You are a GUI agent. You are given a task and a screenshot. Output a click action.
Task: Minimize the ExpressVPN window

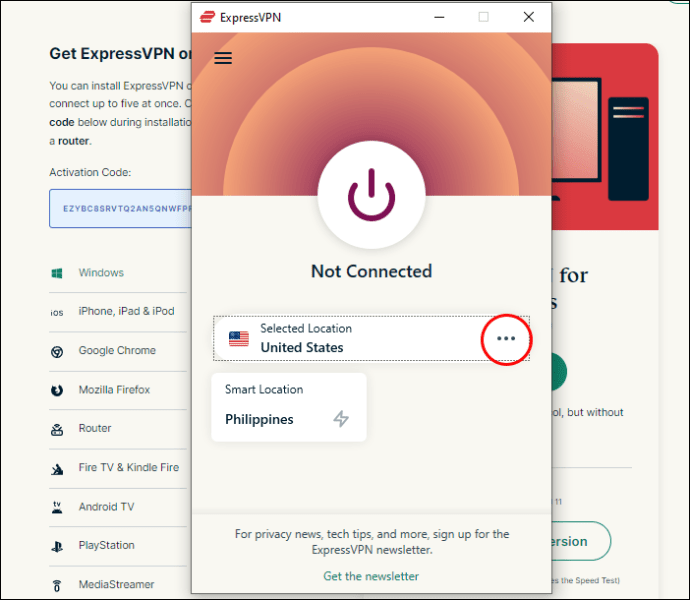[x=439, y=17]
